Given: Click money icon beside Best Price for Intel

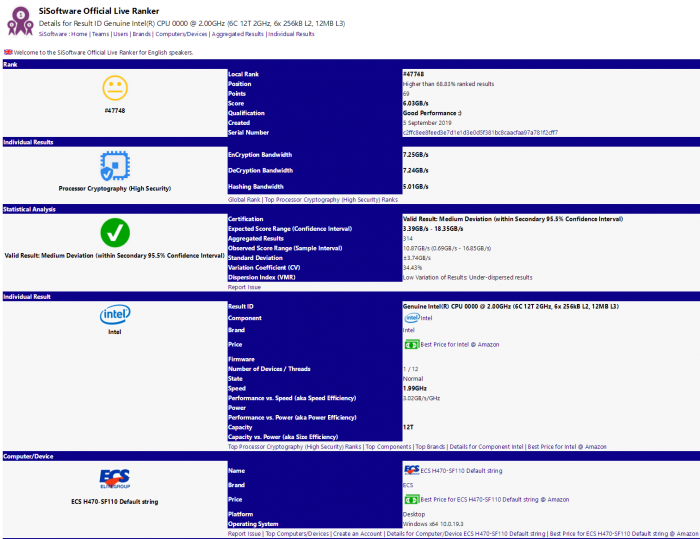Looking at the screenshot, I should 410,345.
